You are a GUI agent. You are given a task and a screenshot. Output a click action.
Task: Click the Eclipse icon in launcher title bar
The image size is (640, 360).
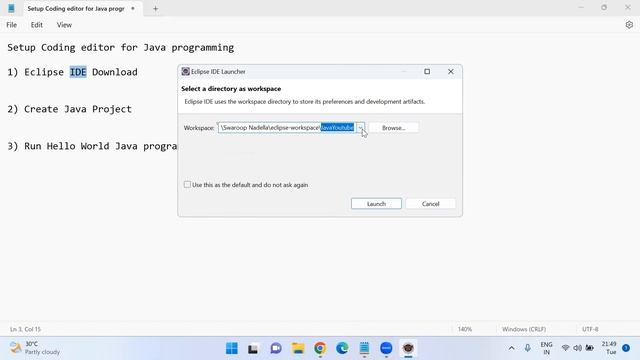pyautogui.click(x=185, y=71)
